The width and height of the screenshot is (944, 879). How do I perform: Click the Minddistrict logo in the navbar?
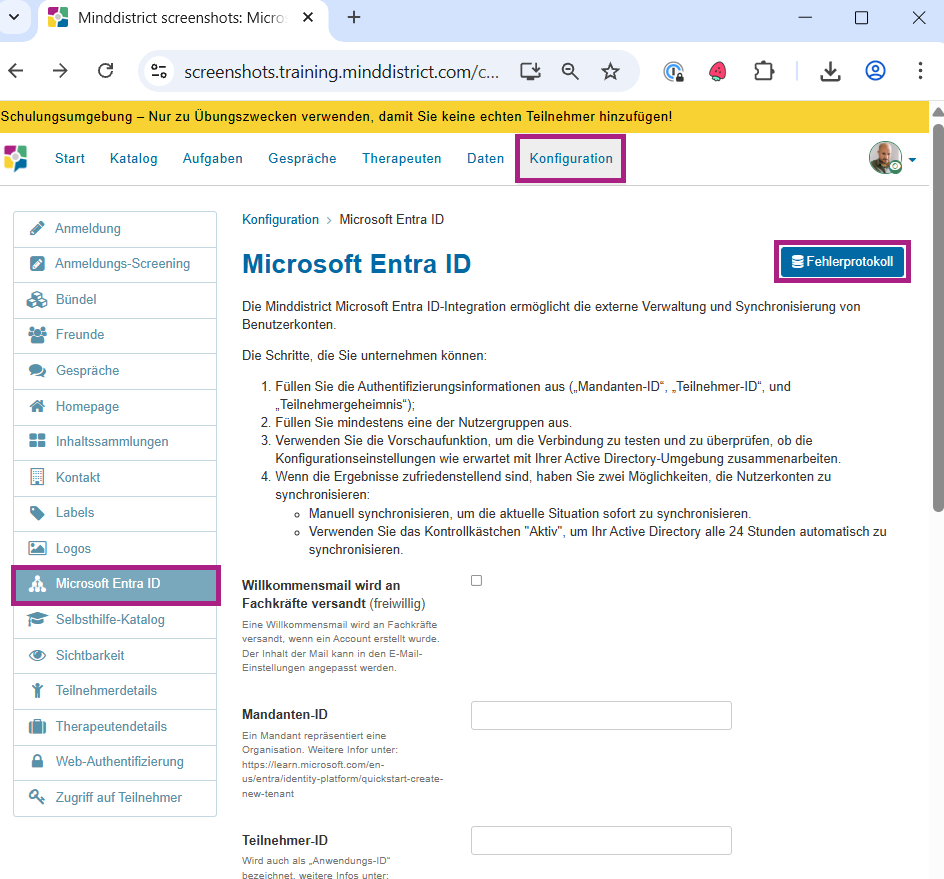(x=16, y=158)
